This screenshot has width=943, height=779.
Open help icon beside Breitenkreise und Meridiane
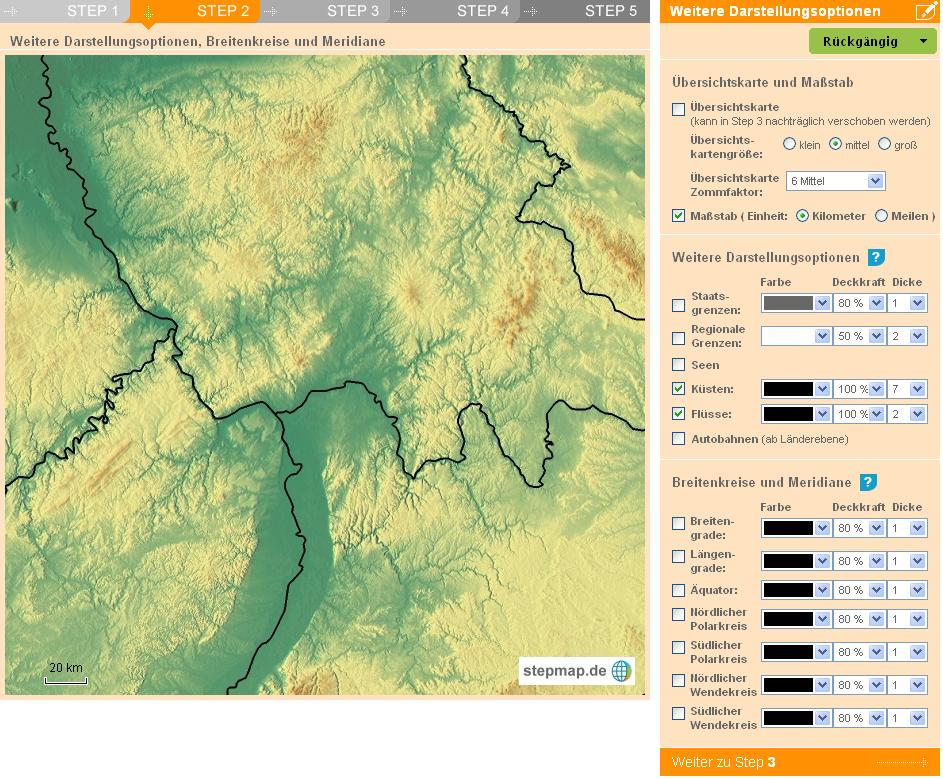[x=868, y=482]
